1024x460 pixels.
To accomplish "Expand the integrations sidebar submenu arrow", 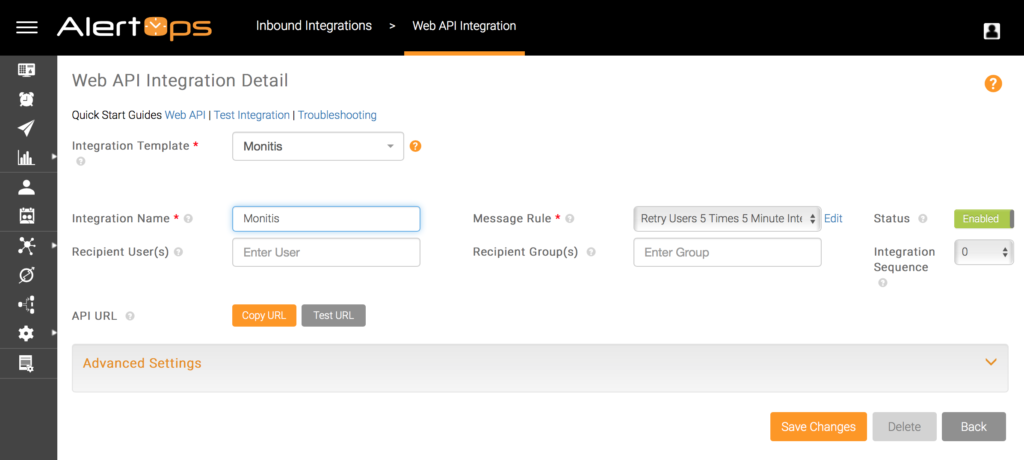I will 54,246.
